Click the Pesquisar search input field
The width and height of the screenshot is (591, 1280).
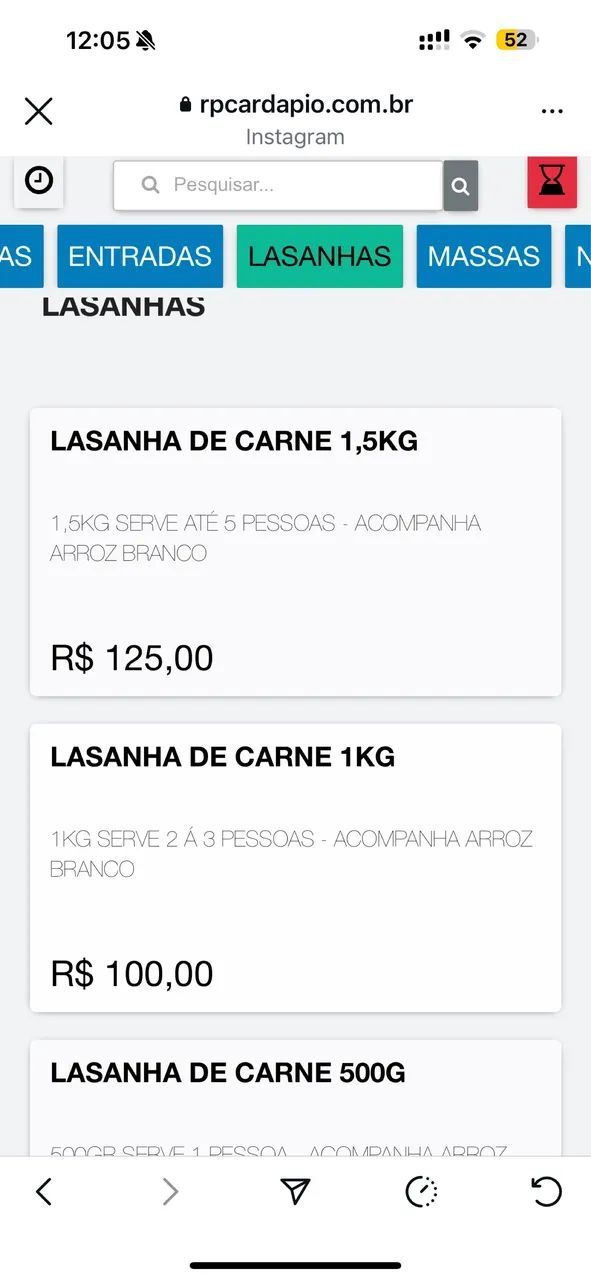tap(280, 186)
